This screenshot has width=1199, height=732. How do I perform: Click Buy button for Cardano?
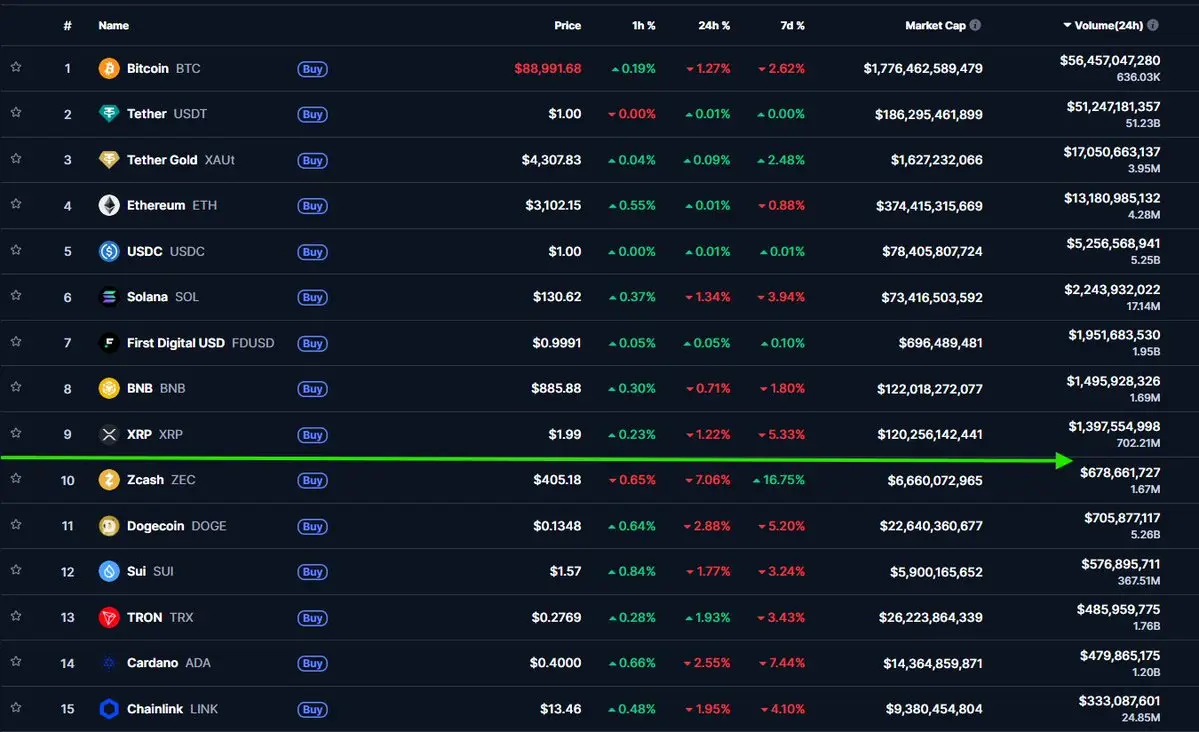[x=312, y=664]
